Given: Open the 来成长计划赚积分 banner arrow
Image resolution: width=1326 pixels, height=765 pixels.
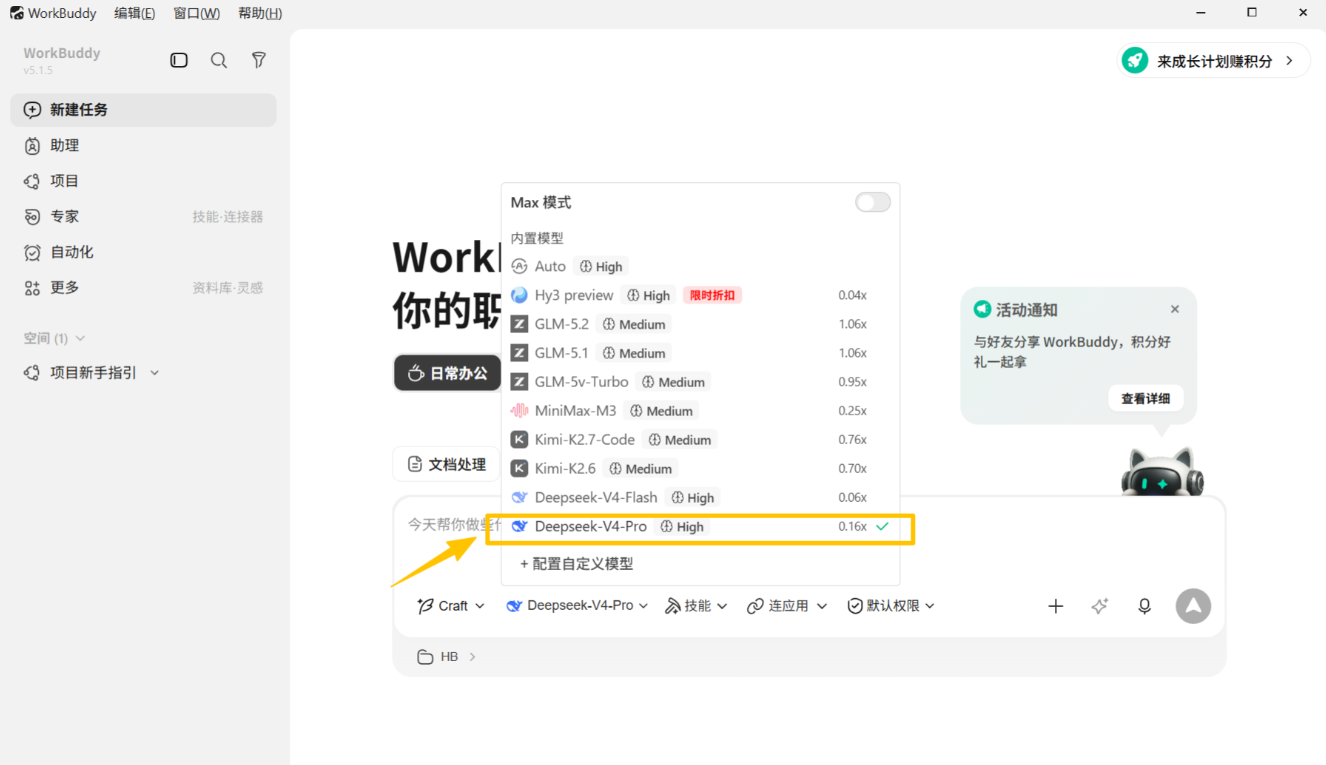Looking at the screenshot, I should pos(1290,61).
